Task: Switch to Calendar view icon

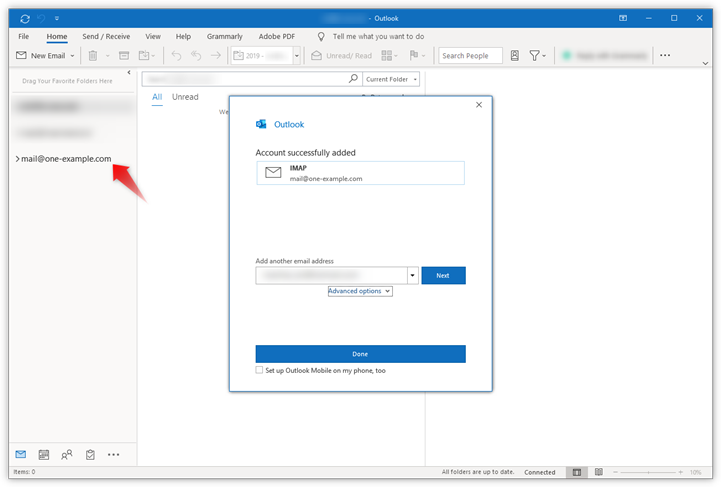Action: point(44,455)
